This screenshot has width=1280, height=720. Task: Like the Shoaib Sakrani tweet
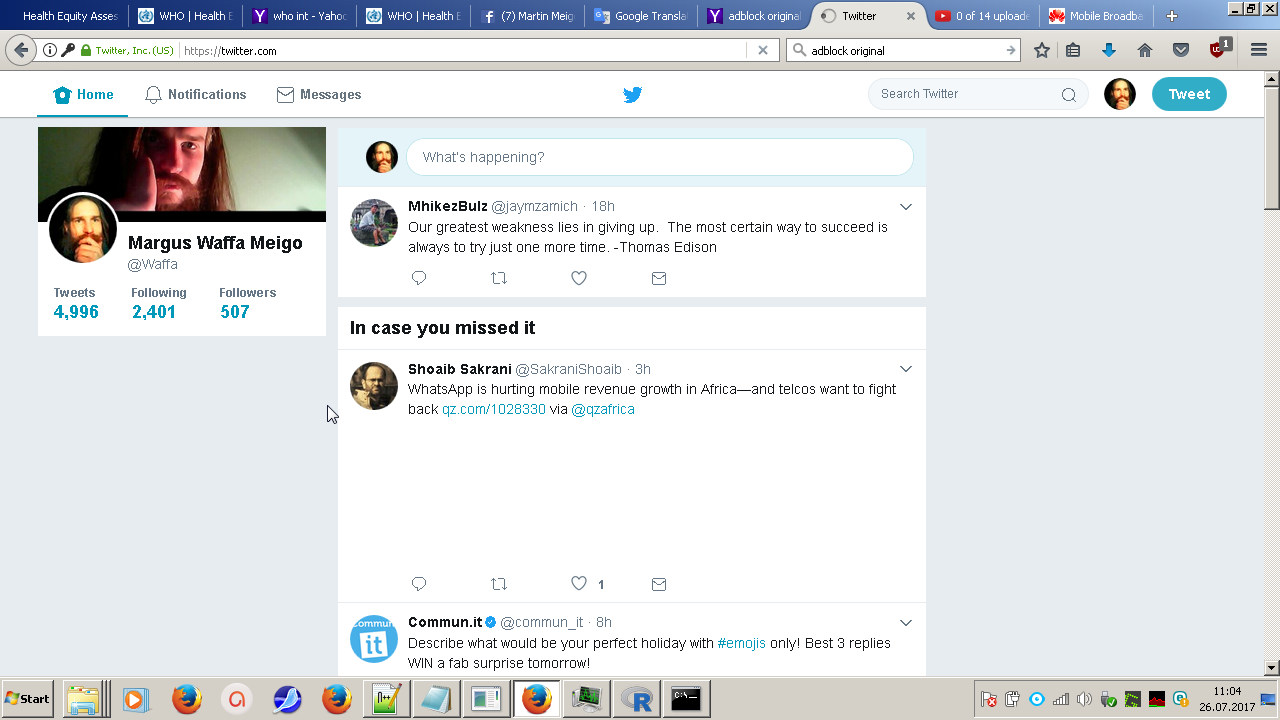[579, 584]
